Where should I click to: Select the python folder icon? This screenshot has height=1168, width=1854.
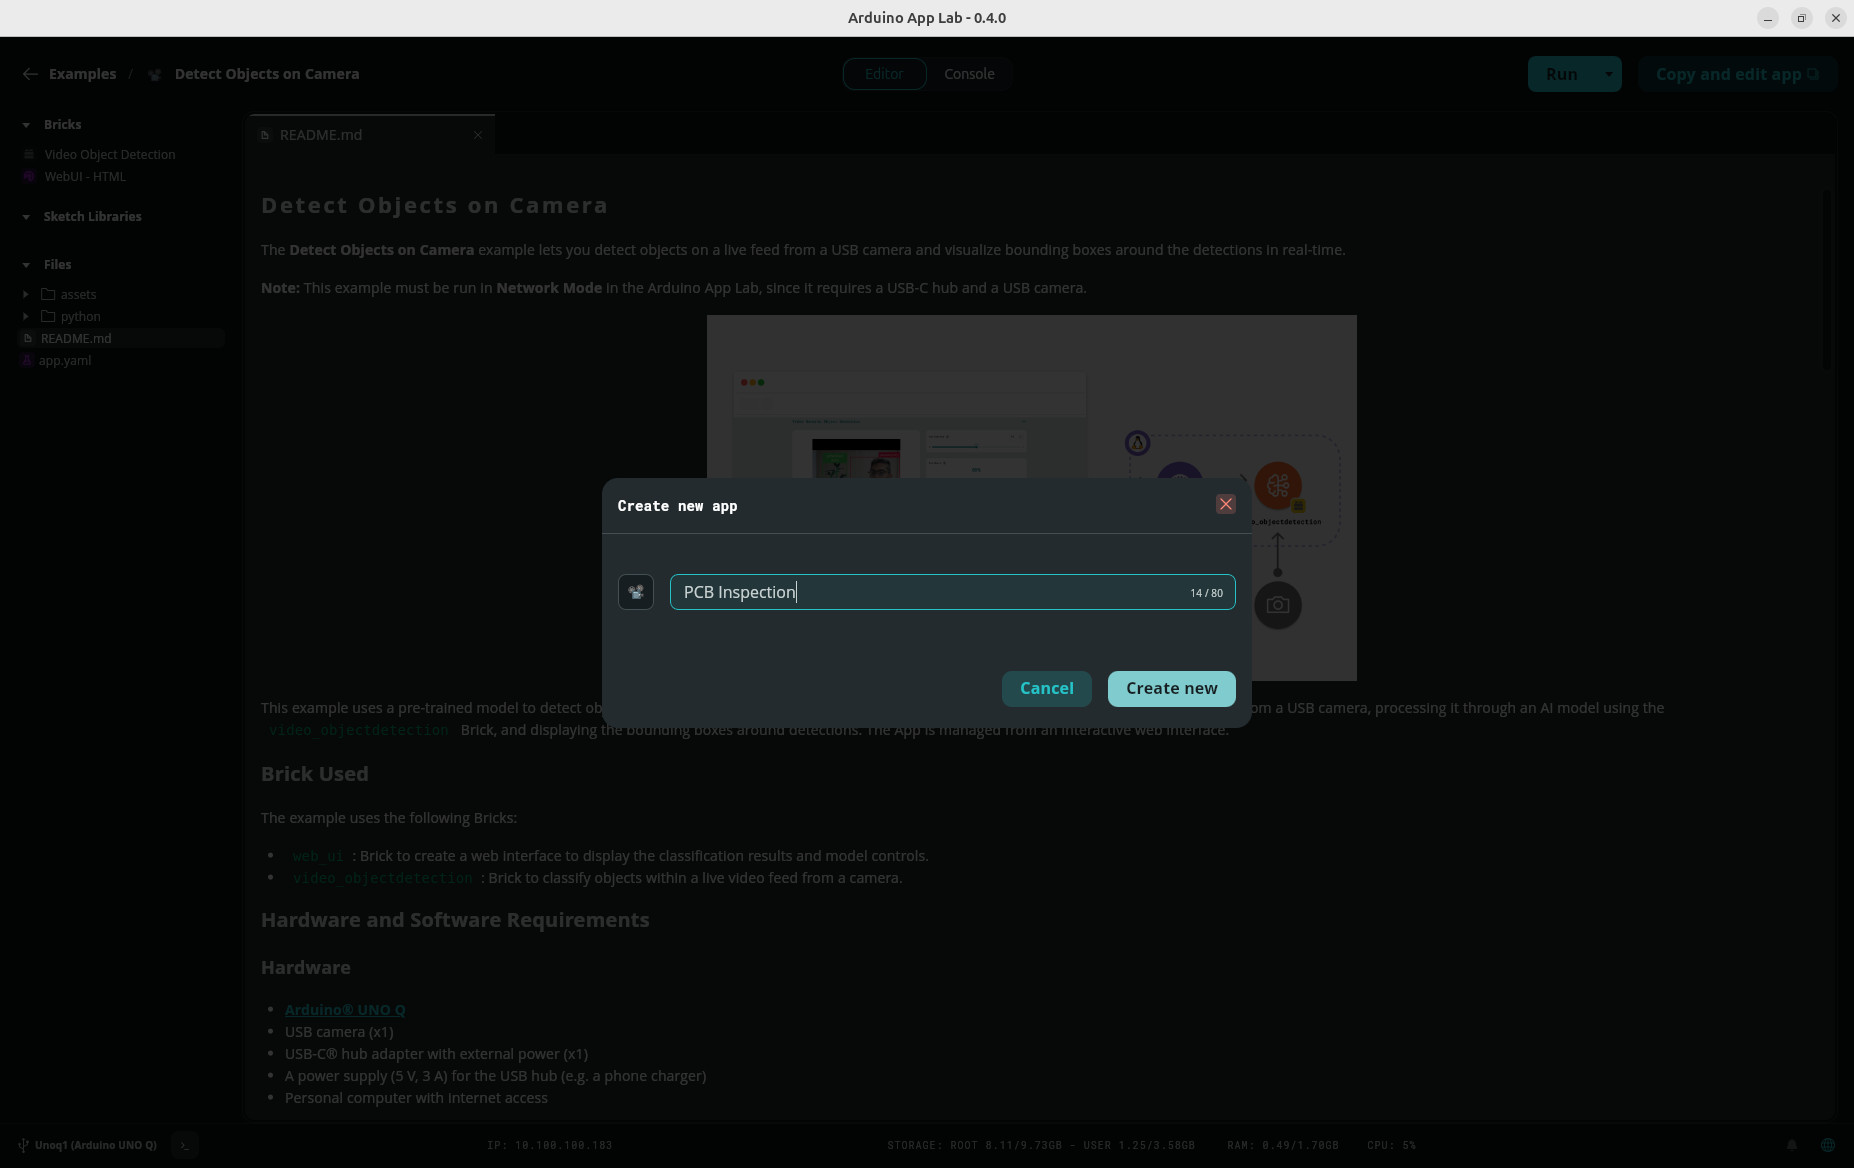48,316
